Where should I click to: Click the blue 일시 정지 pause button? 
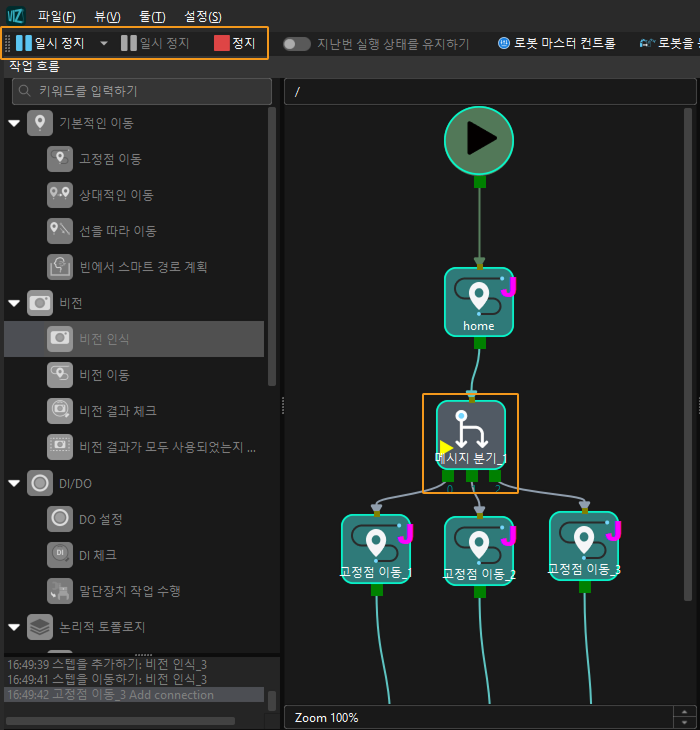(x=50, y=43)
